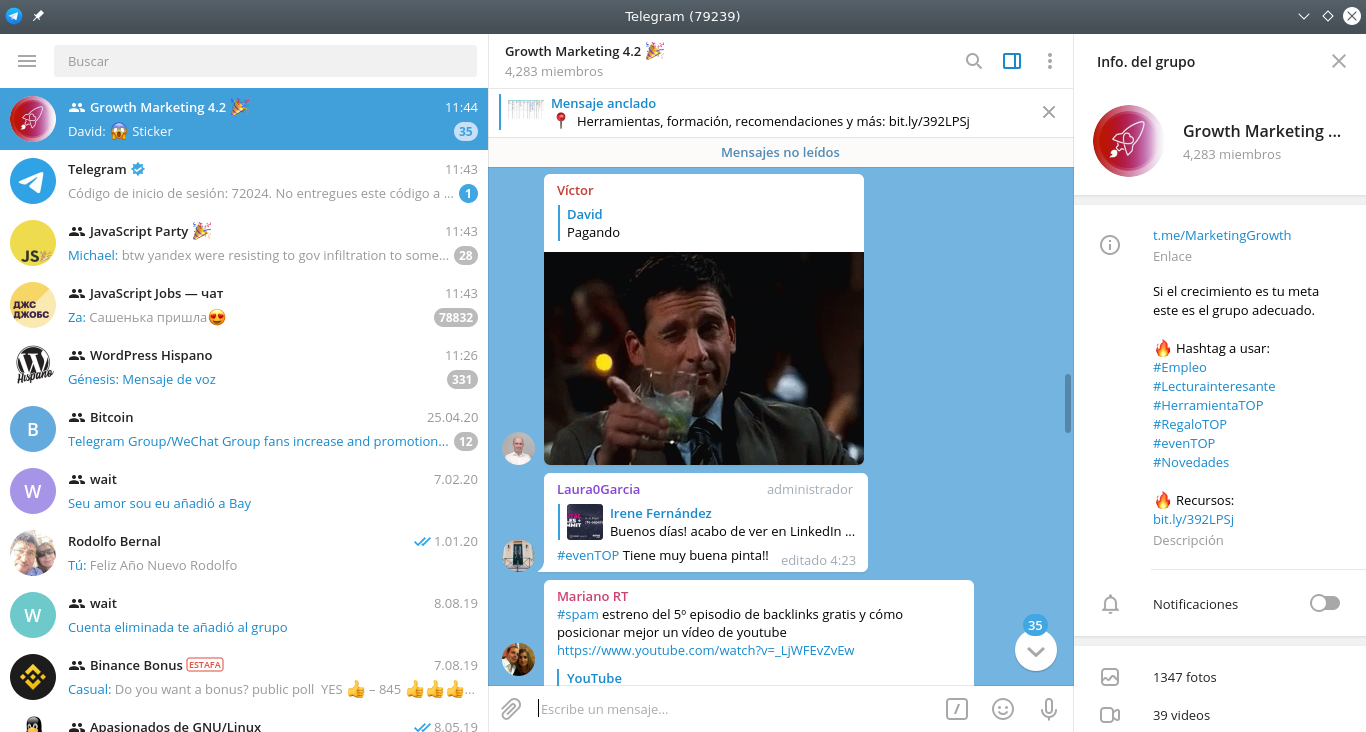
Task: Open the JavaScript Jobs — чат group
Action: (x=244, y=305)
